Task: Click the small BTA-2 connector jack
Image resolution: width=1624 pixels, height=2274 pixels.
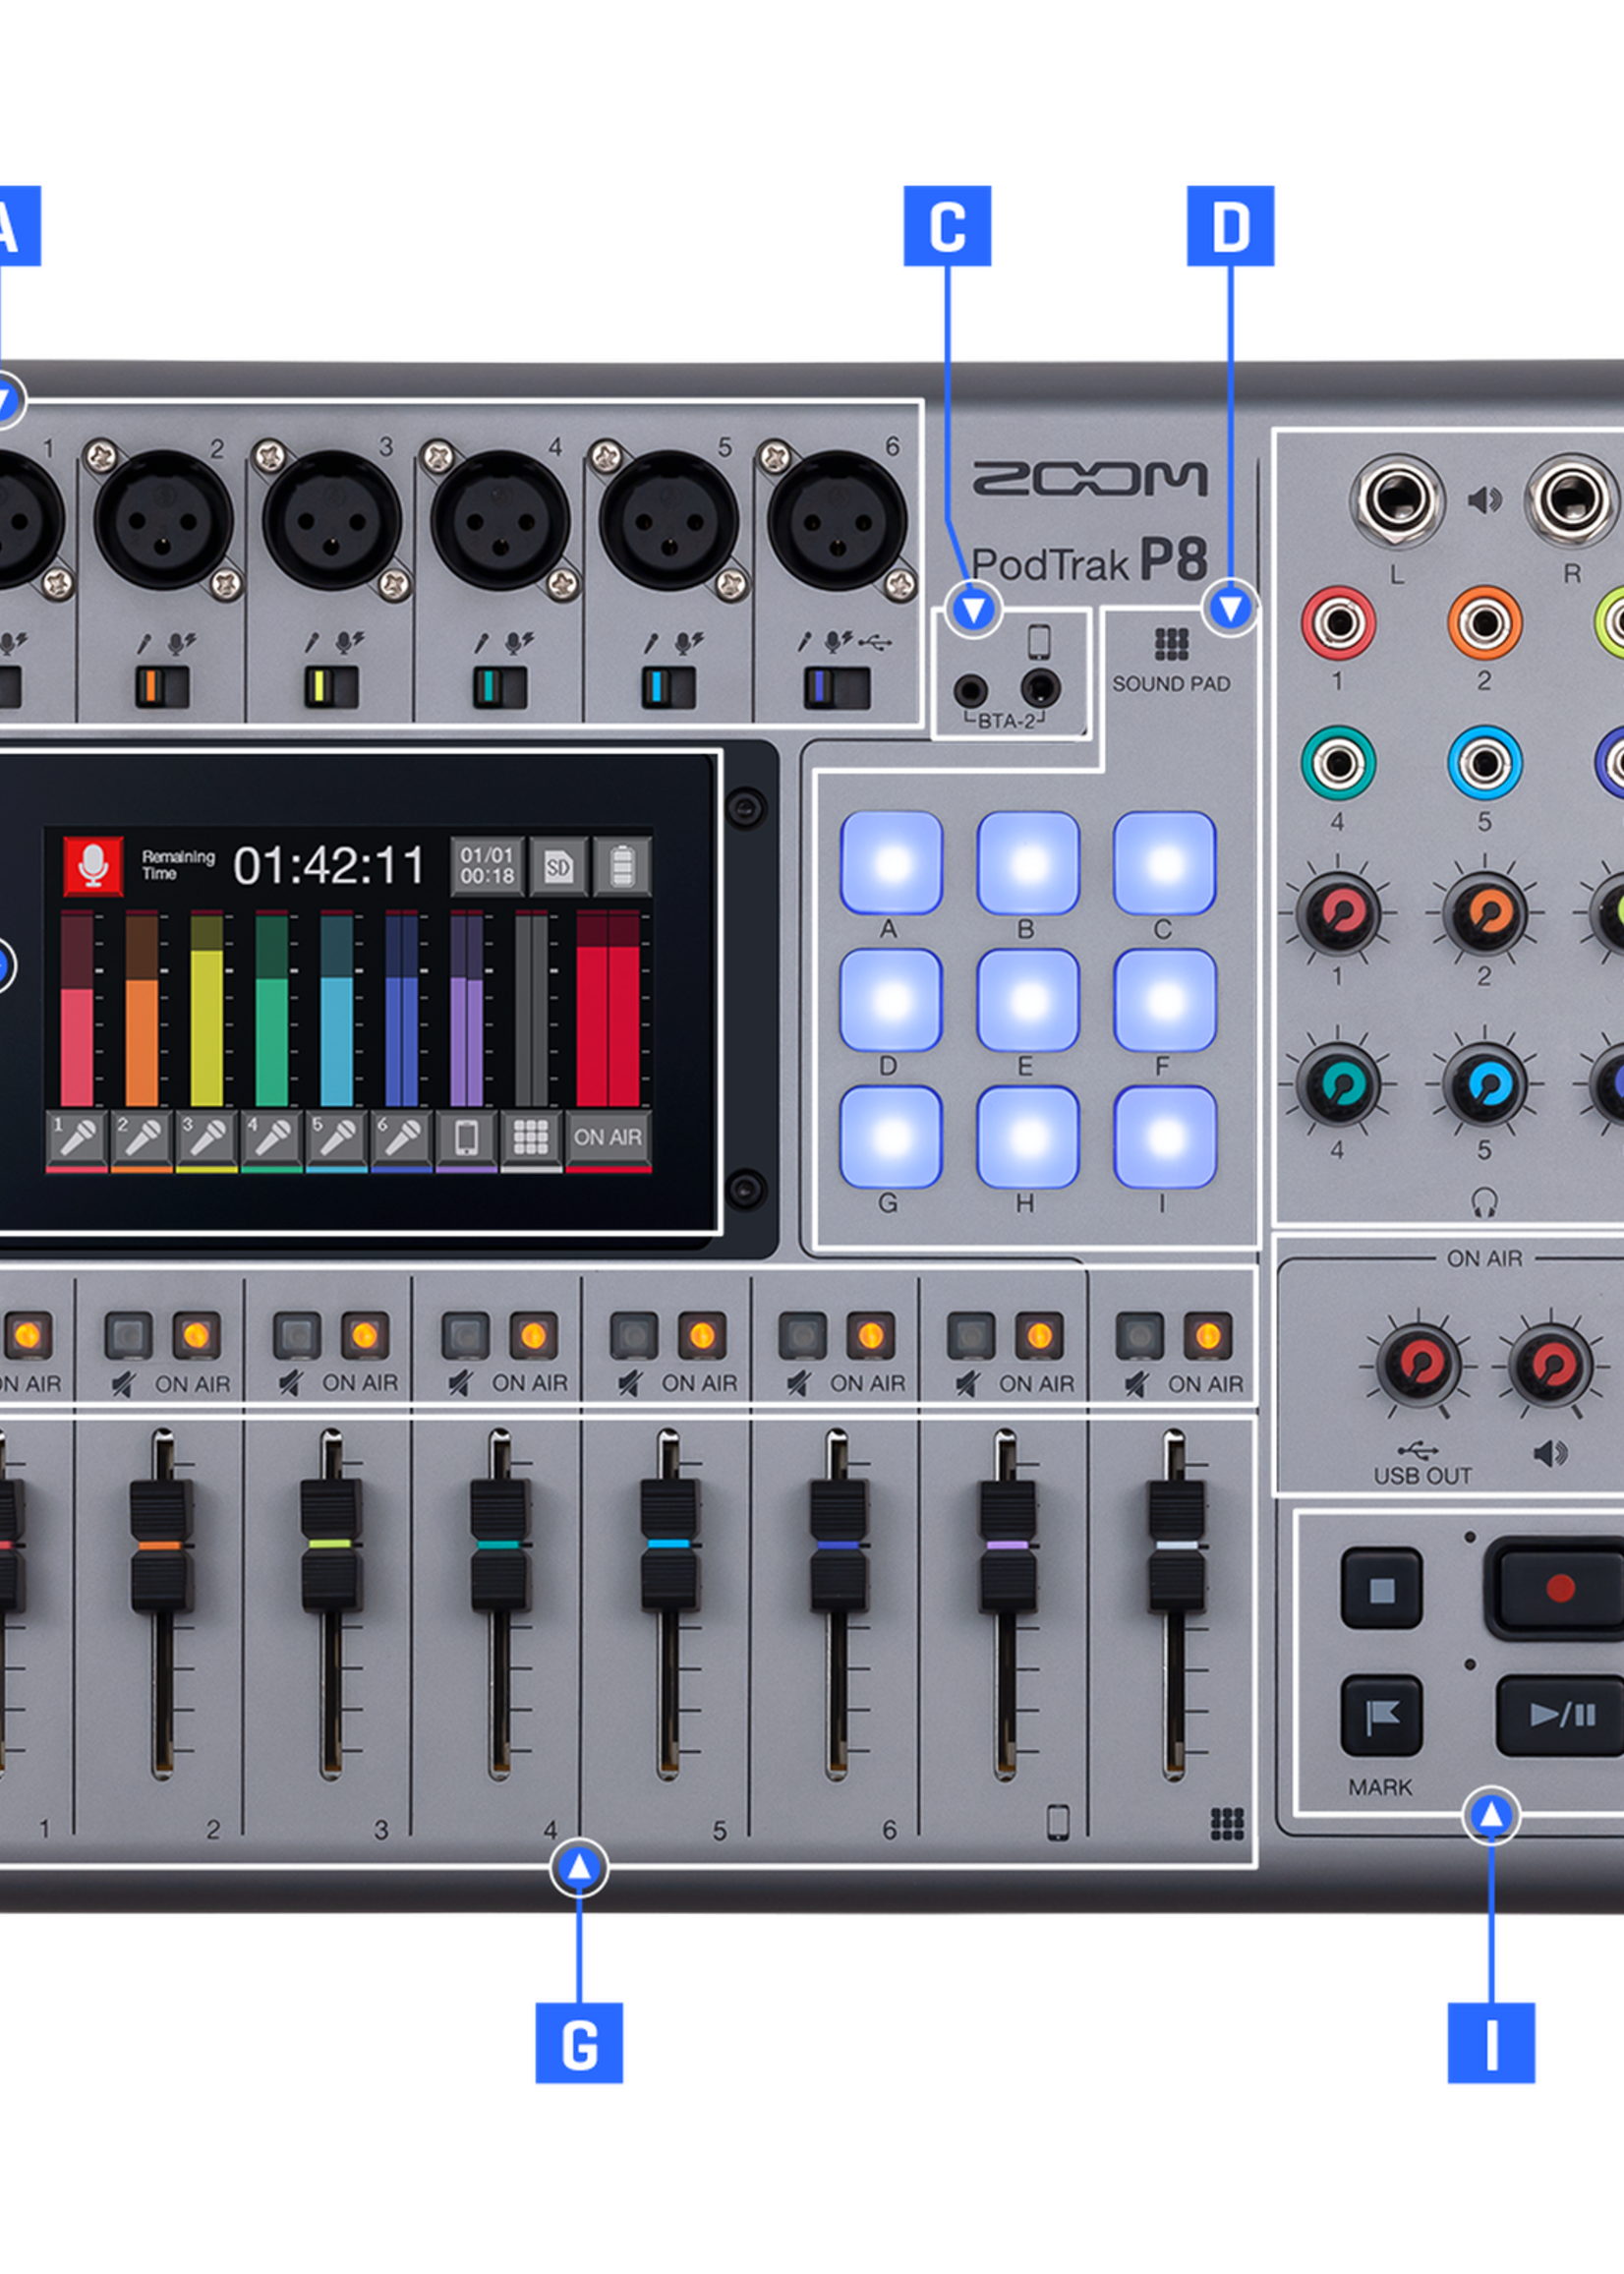Action: point(970,690)
